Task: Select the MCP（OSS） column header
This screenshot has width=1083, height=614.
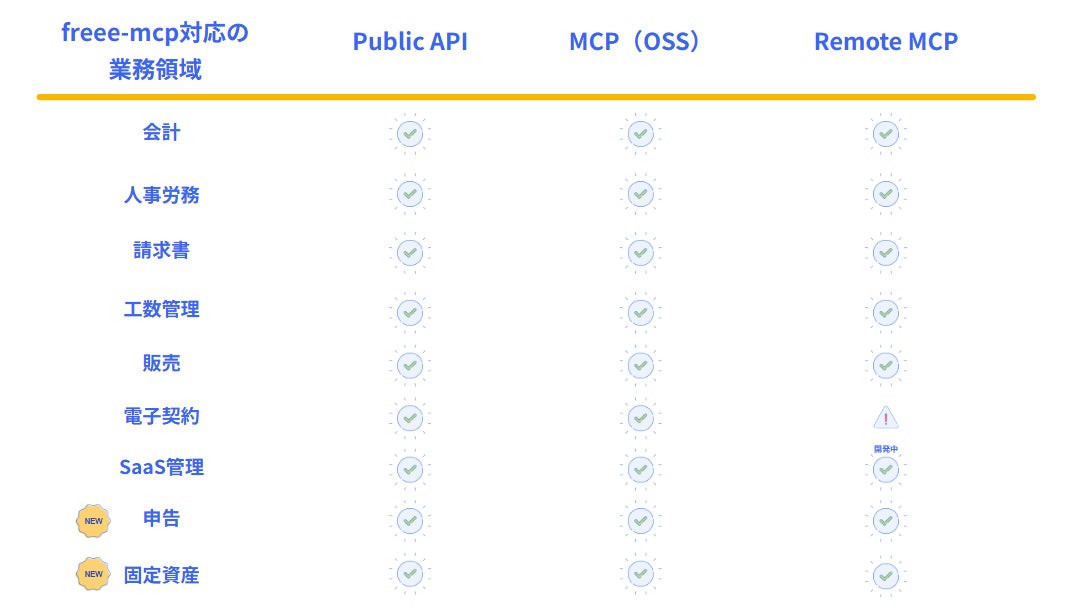Action: click(634, 41)
